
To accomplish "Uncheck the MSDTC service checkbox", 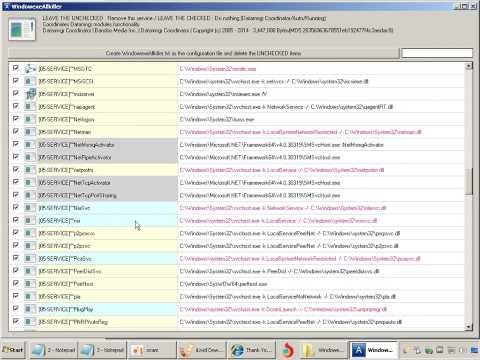I will click(x=16, y=68).
